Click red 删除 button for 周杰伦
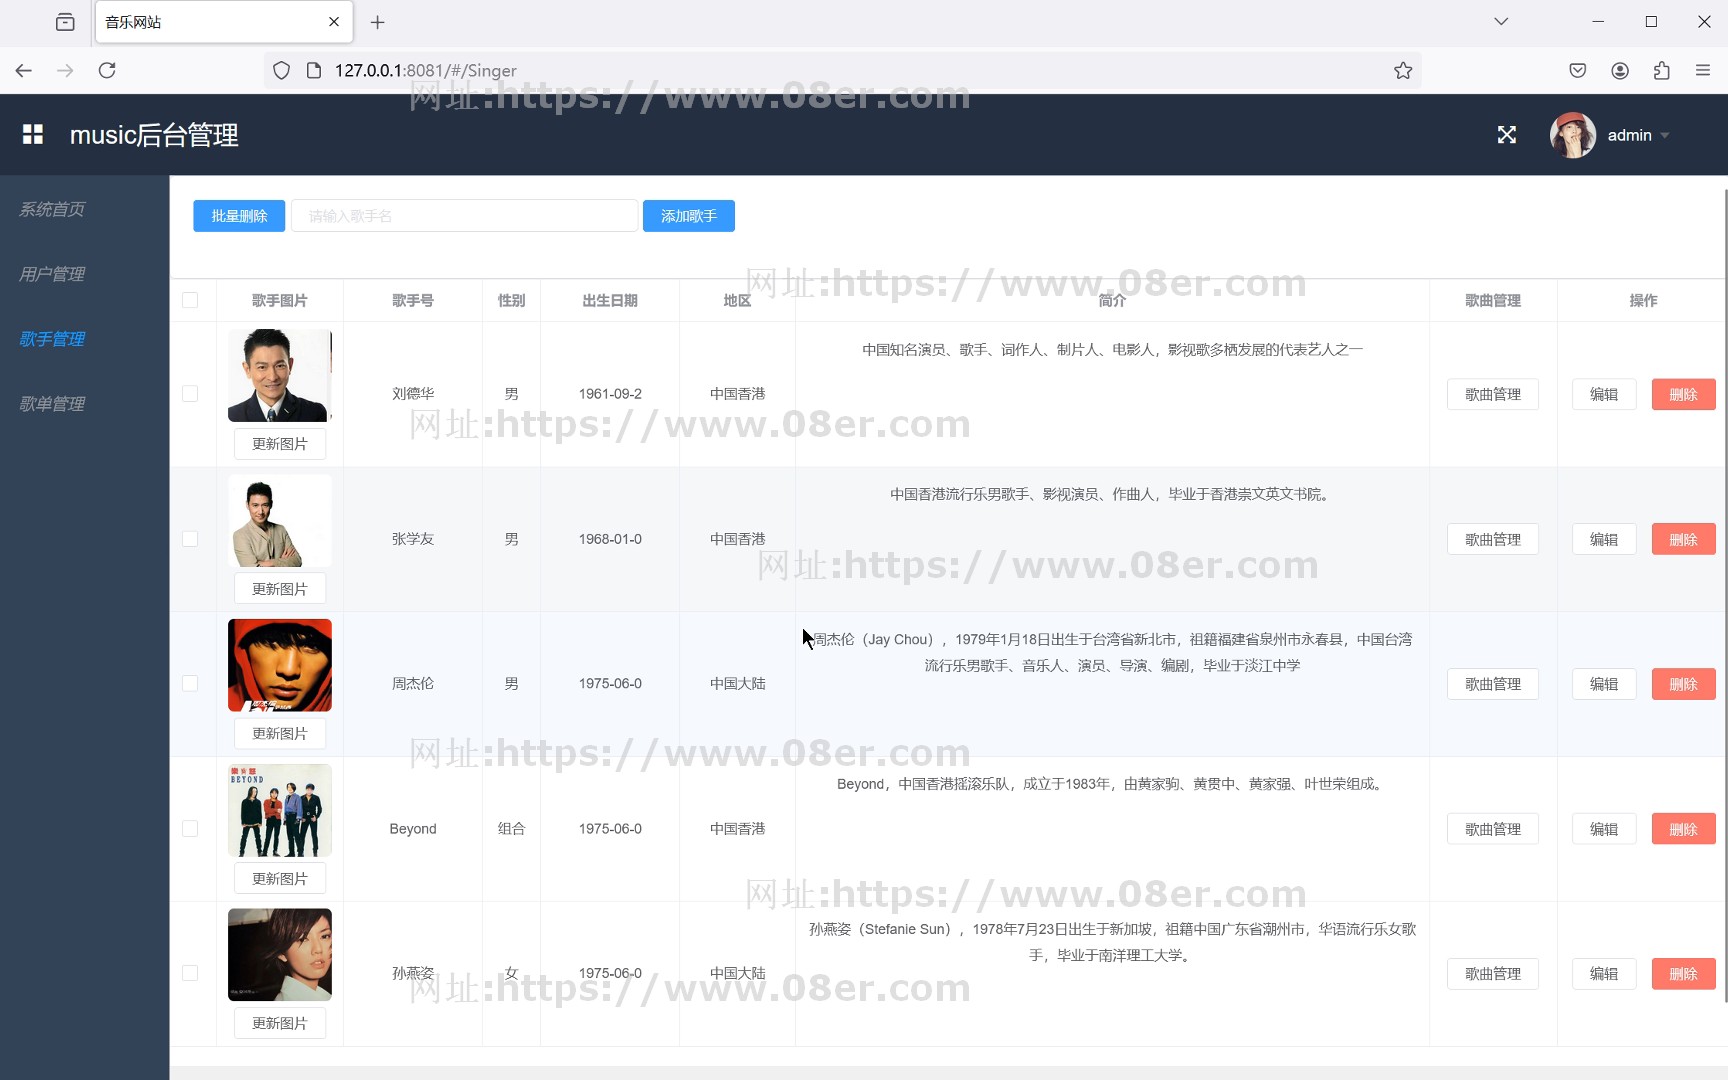This screenshot has height=1080, width=1728. [1684, 684]
